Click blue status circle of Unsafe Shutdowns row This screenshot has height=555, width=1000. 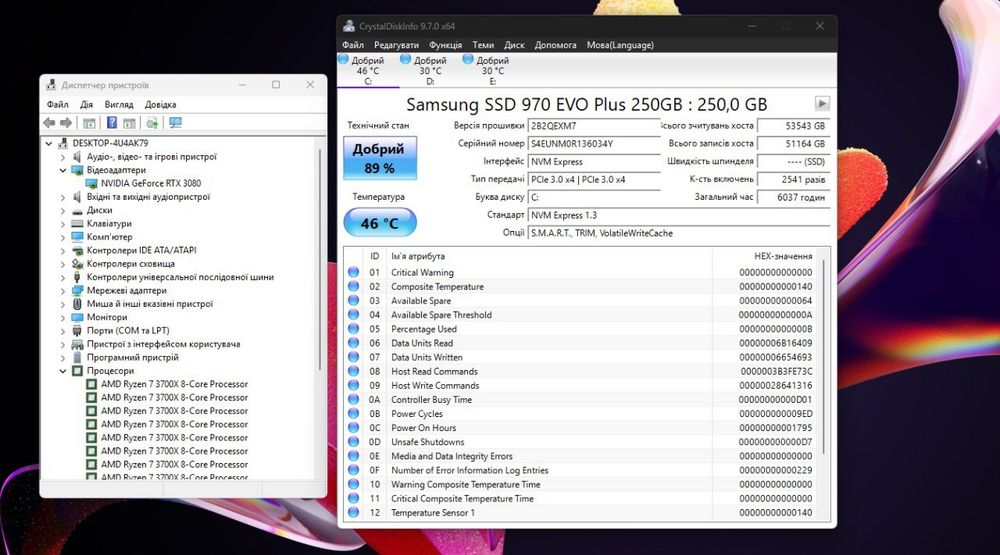(x=353, y=441)
